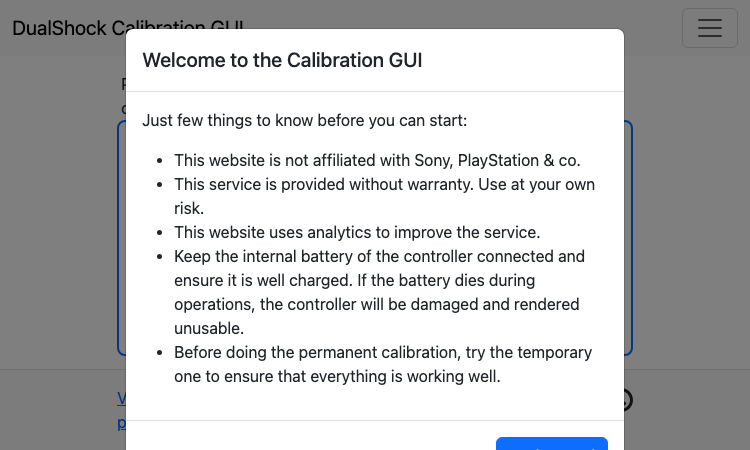
Task: Click the blue button in dialog footer
Action: 551,443
